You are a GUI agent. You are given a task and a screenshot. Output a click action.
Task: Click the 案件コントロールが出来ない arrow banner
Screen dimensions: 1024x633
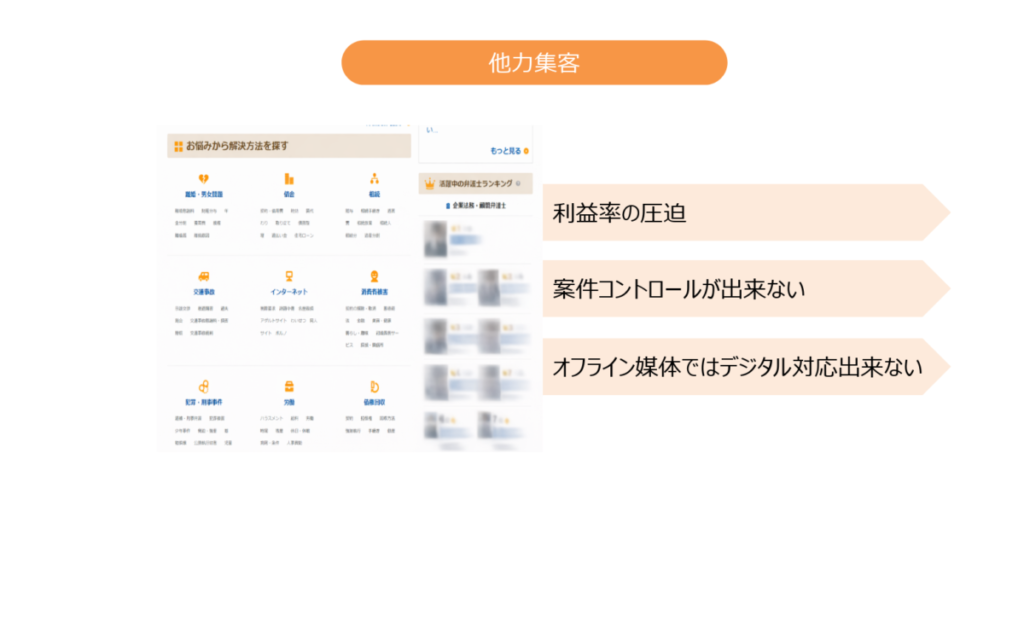740,289
